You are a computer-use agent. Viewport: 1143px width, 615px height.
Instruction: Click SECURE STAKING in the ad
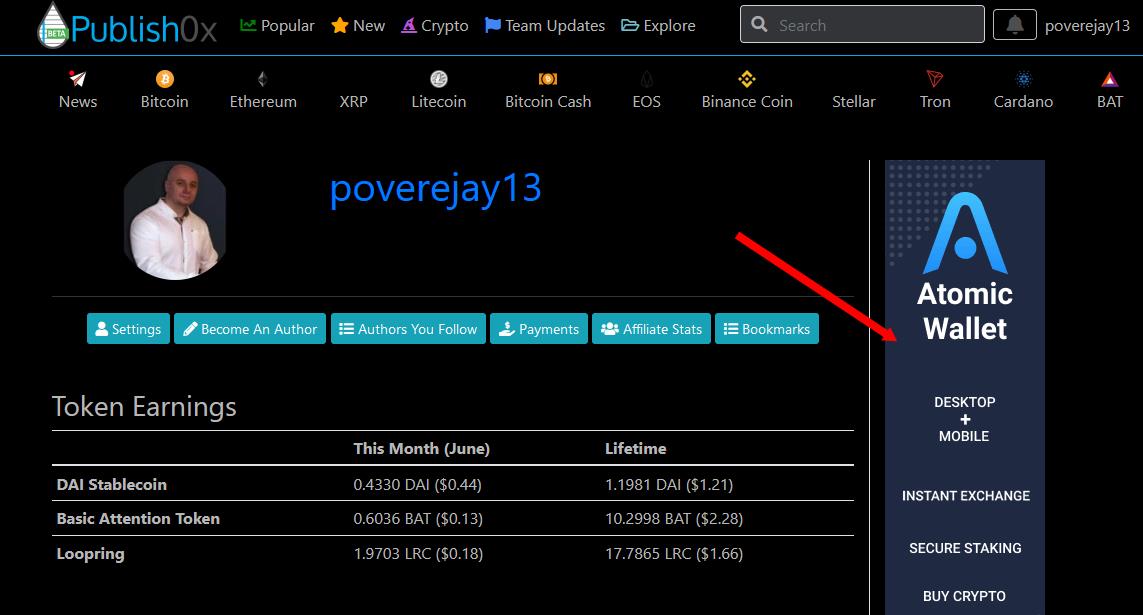tap(965, 548)
